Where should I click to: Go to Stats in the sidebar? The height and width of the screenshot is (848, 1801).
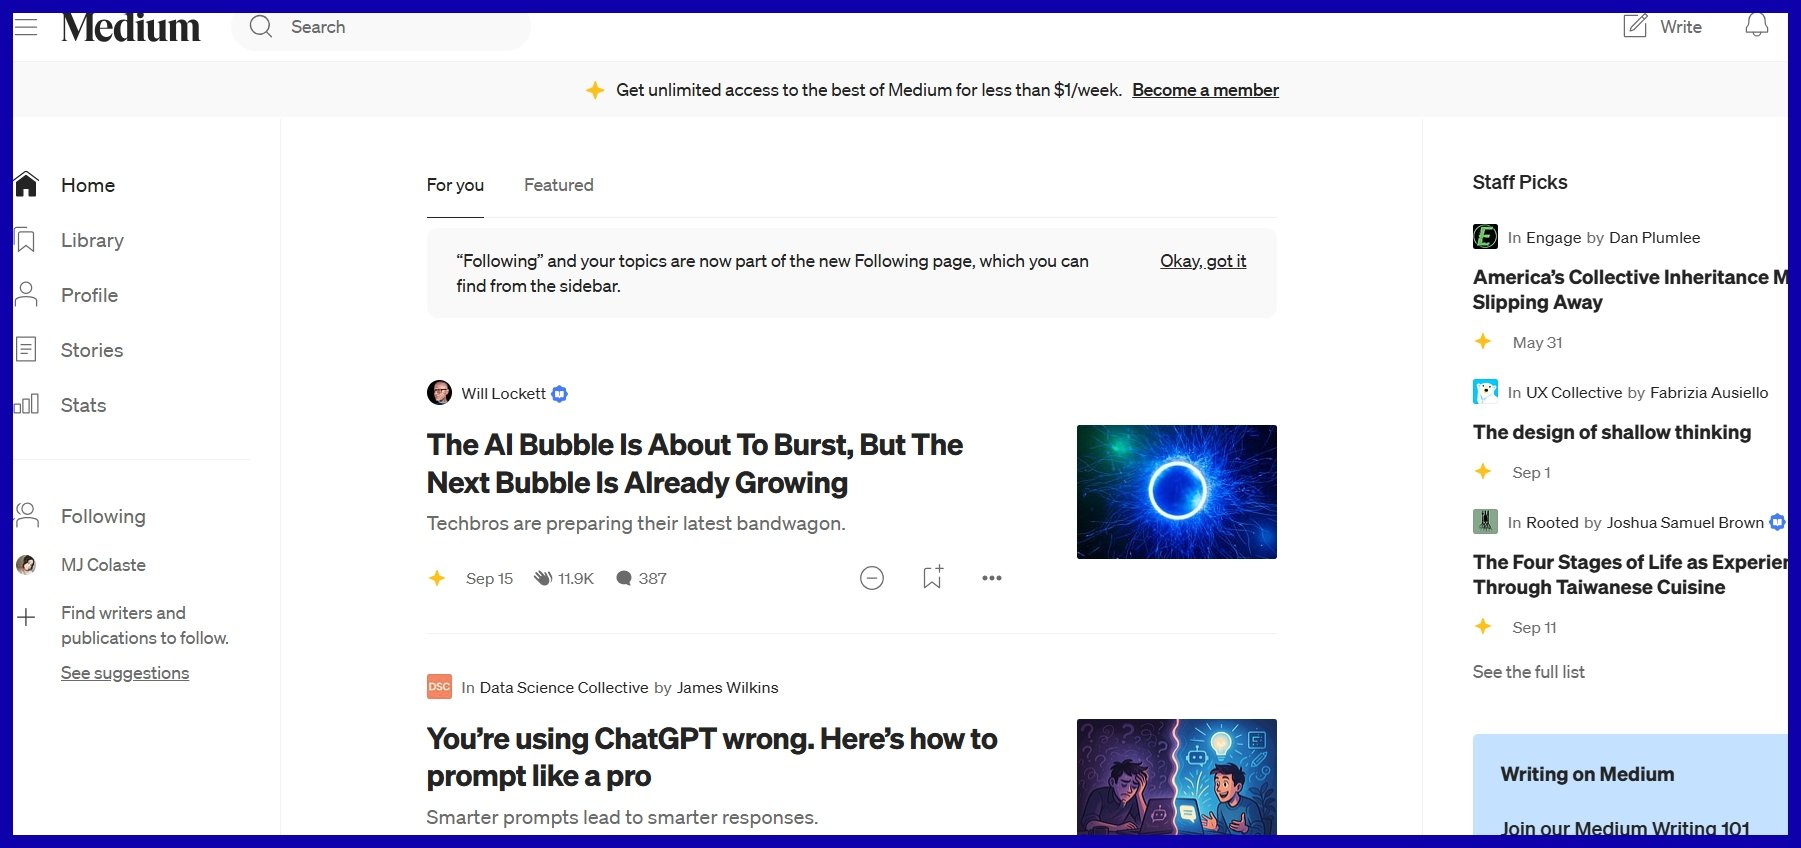click(x=83, y=405)
